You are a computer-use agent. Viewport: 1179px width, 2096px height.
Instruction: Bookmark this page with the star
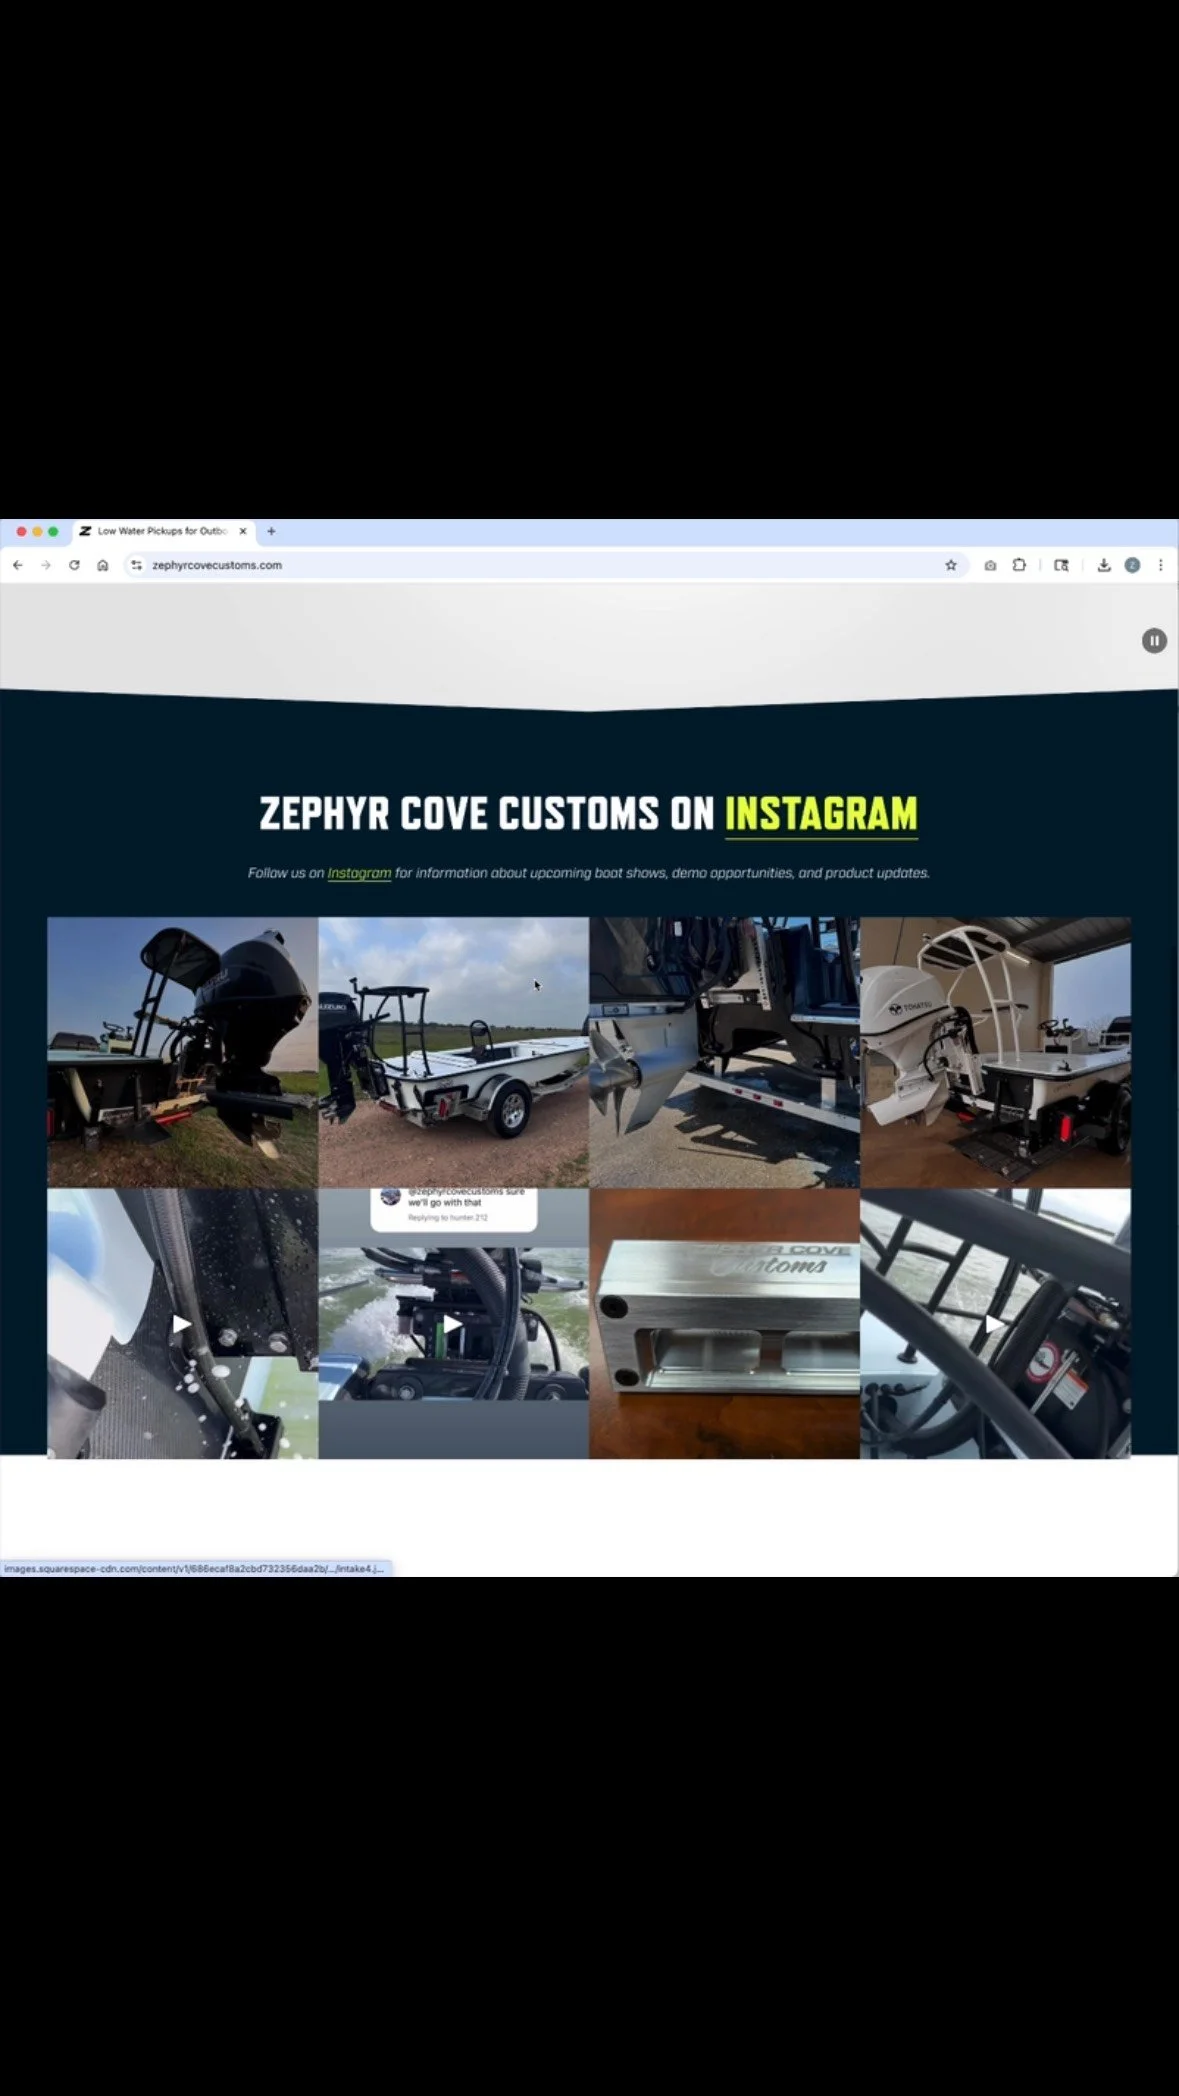coord(951,565)
